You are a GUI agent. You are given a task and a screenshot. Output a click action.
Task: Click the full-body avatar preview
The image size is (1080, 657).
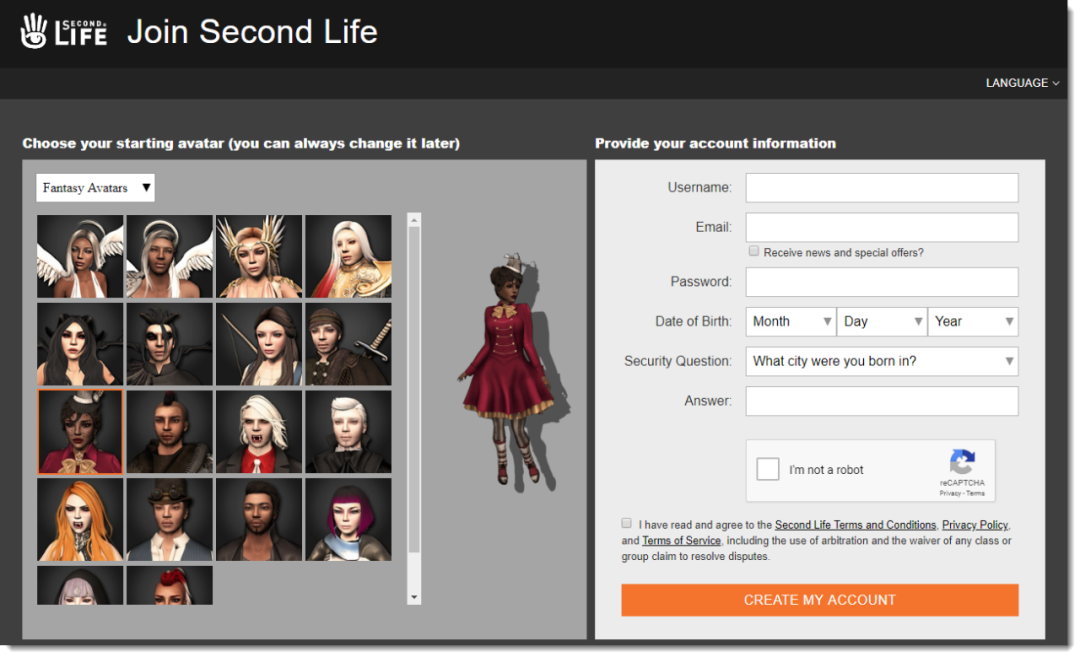pos(512,371)
